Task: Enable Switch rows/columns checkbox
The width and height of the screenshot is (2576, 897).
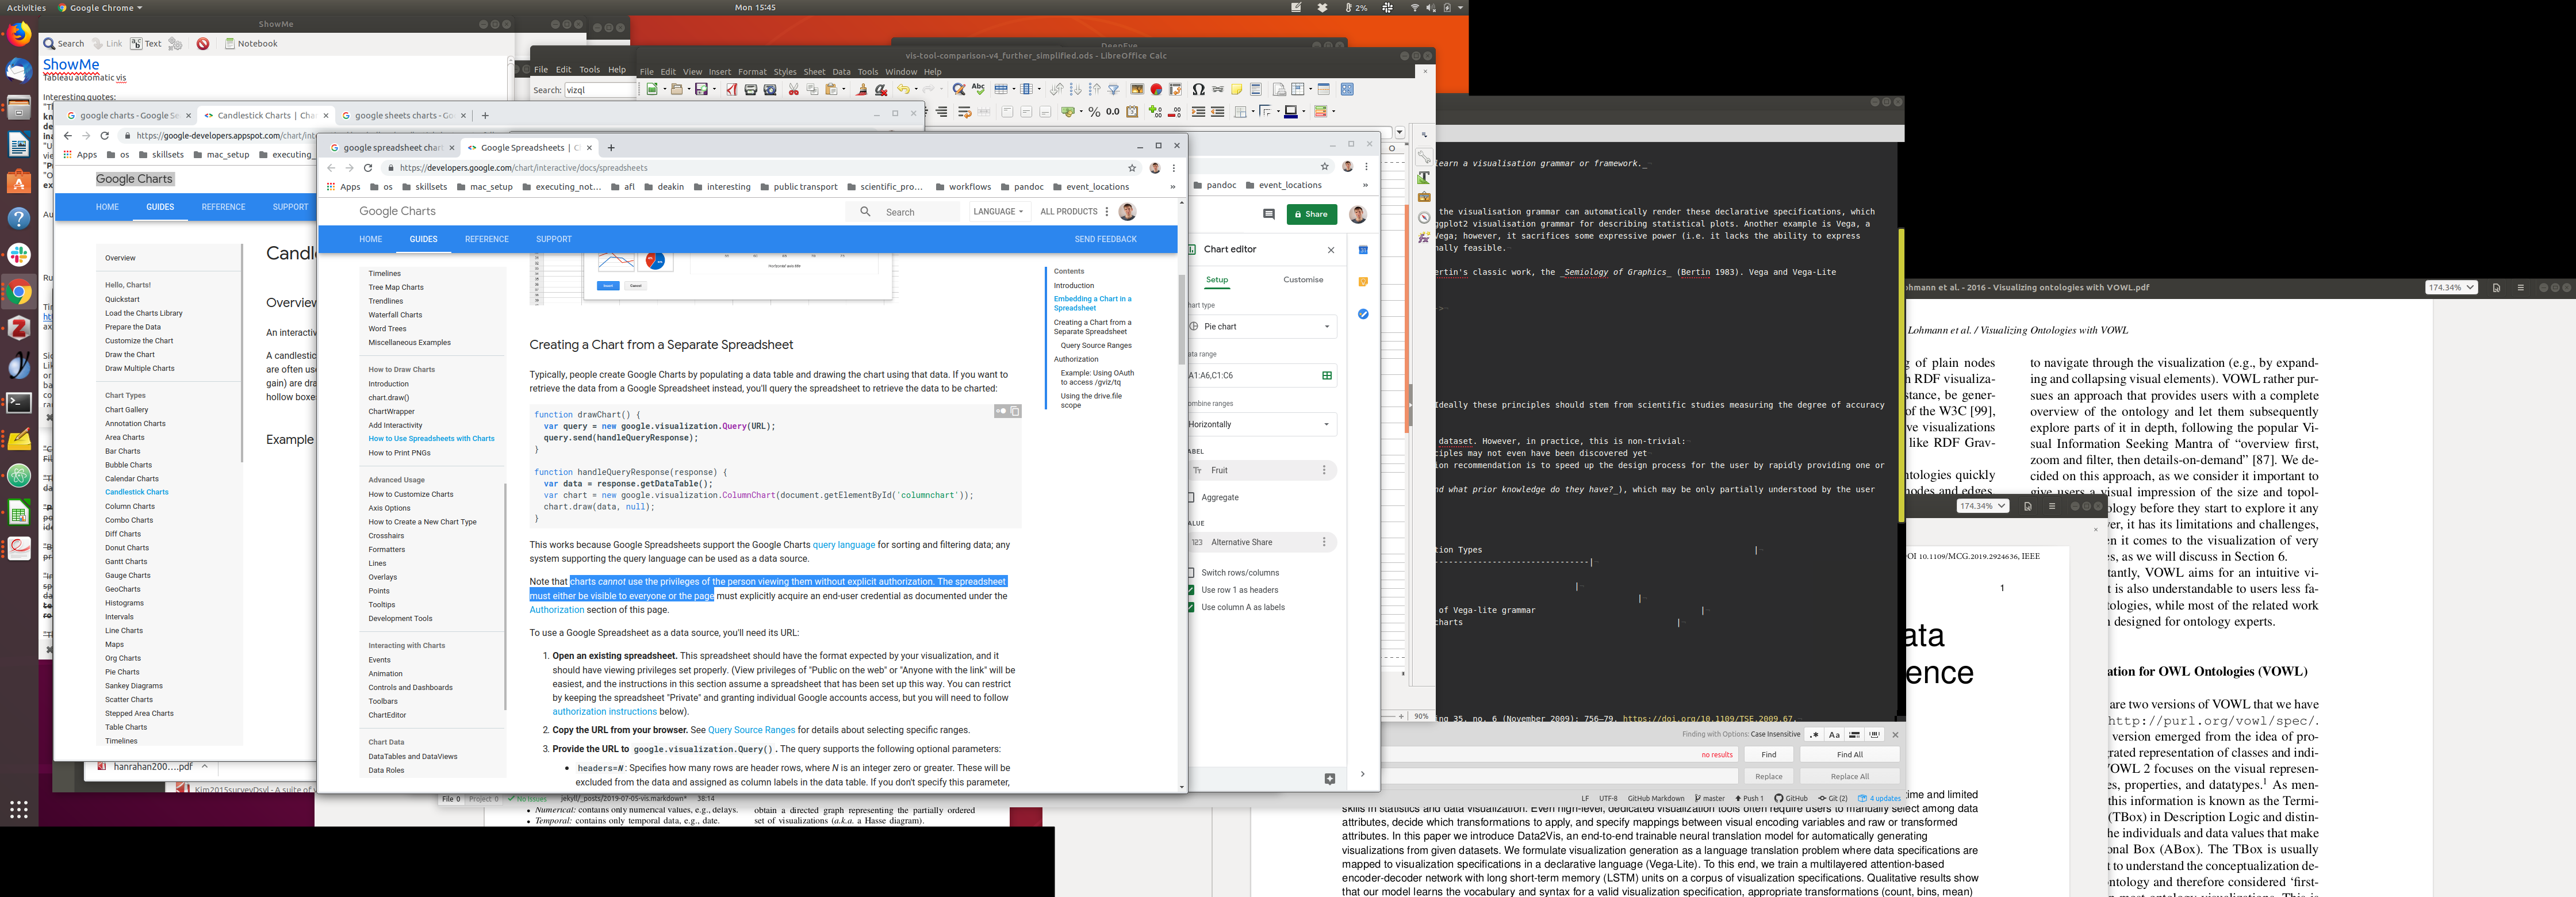Action: pos(1191,573)
